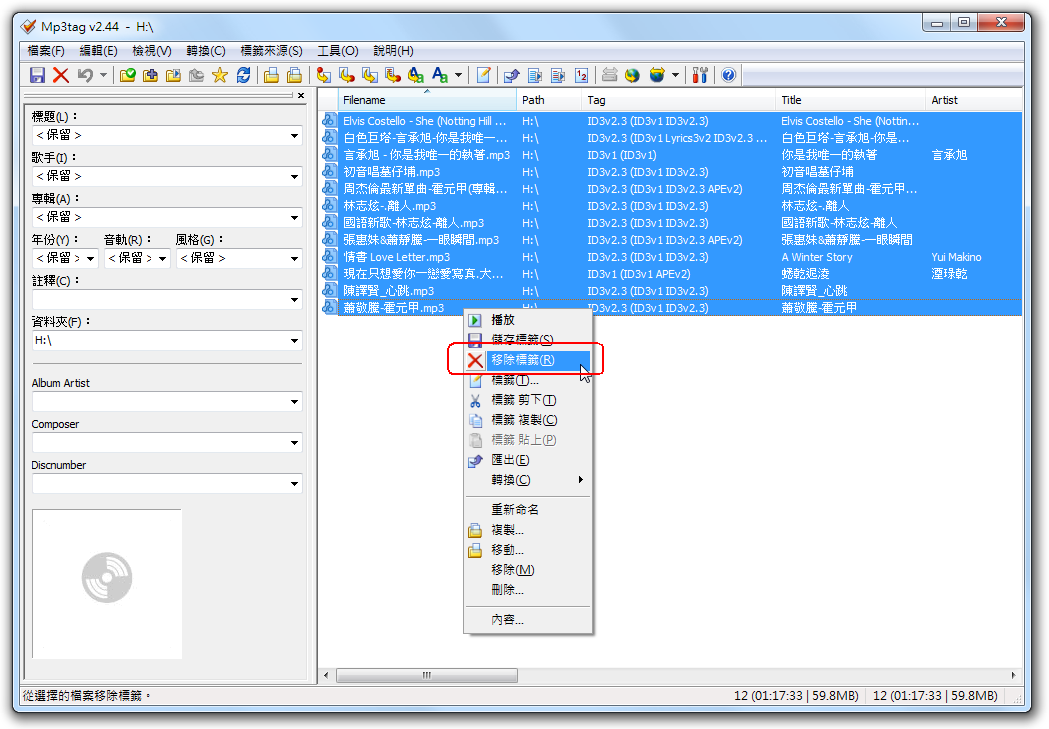Click the Tag - Filename converter toolbar icon
Screen dimensions: 1049x729
[x=324, y=75]
